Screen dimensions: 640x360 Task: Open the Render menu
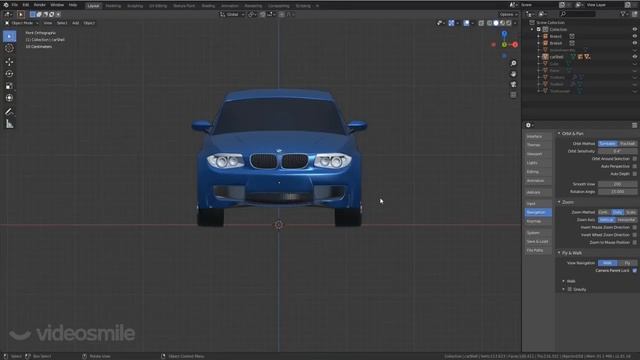(x=40, y=5)
